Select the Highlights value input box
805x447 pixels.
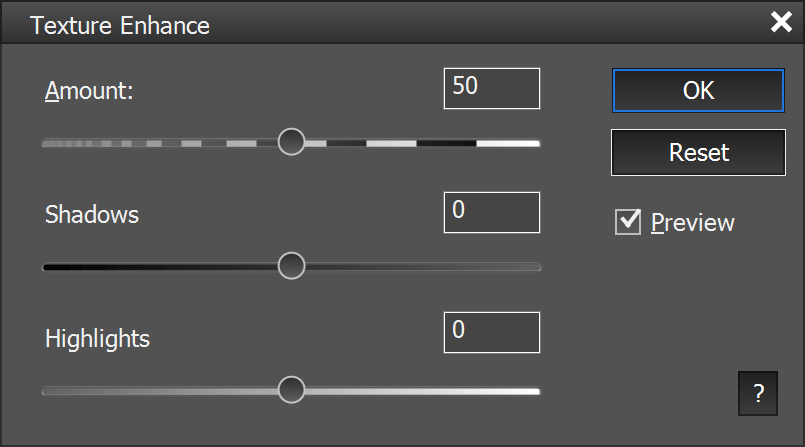[491, 332]
